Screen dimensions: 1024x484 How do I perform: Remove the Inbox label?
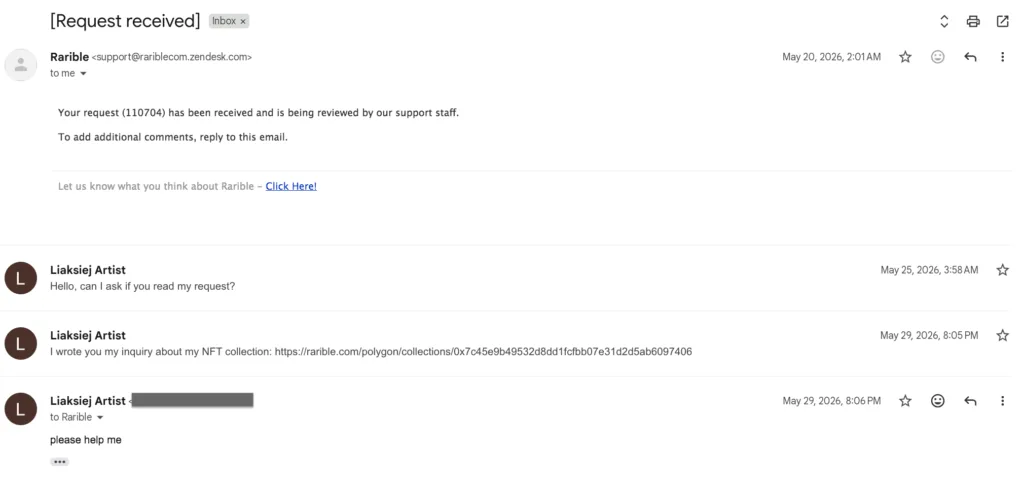pyautogui.click(x=243, y=22)
